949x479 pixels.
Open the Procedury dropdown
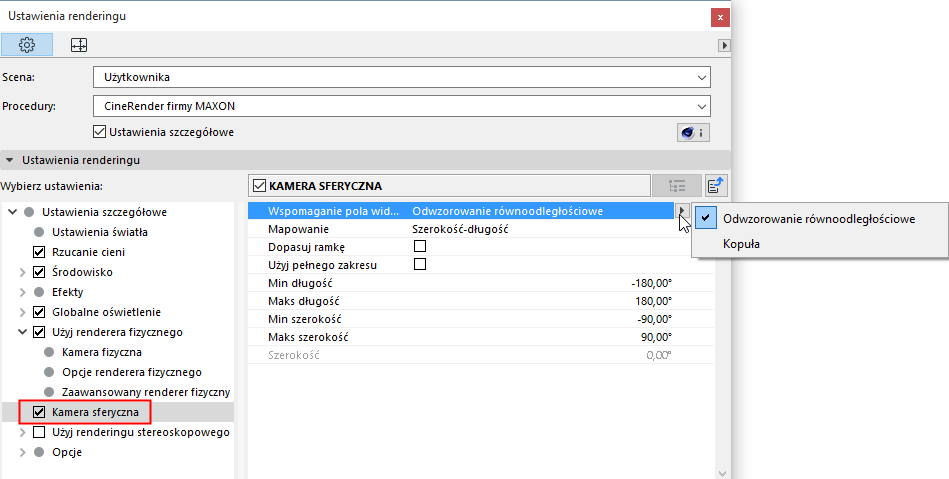(x=402, y=106)
